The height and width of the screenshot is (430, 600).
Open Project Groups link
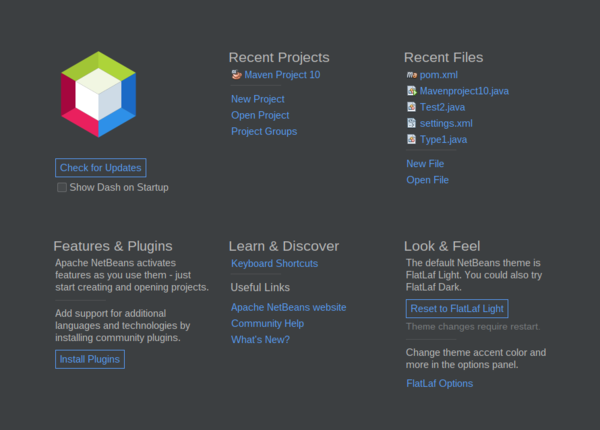click(x=263, y=131)
